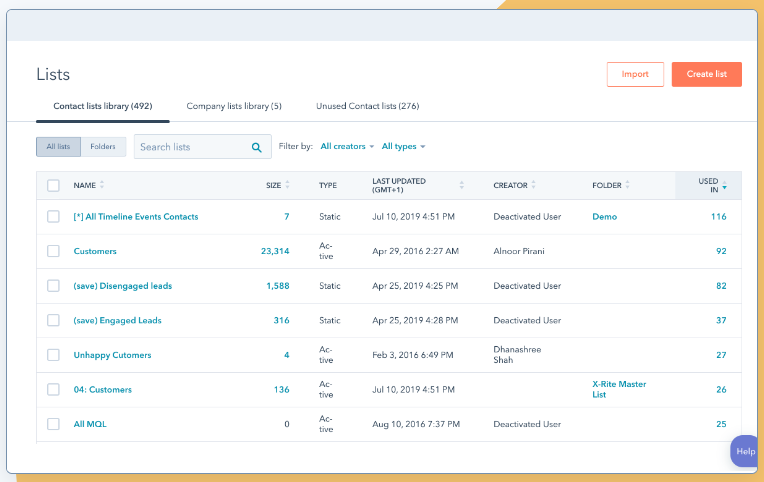This screenshot has height=482, width=764.
Task: Expand the All types filter
Action: coord(403,147)
